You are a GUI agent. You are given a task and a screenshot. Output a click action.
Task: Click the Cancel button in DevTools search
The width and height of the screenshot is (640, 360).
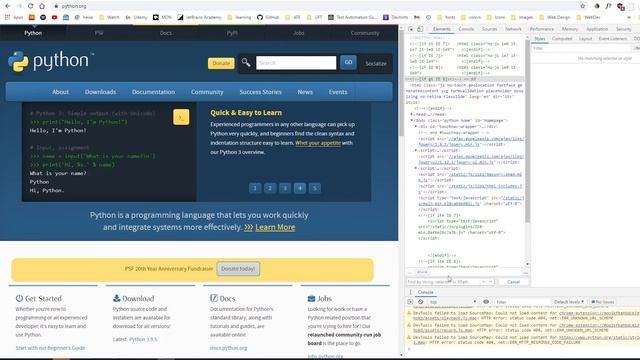click(513, 282)
